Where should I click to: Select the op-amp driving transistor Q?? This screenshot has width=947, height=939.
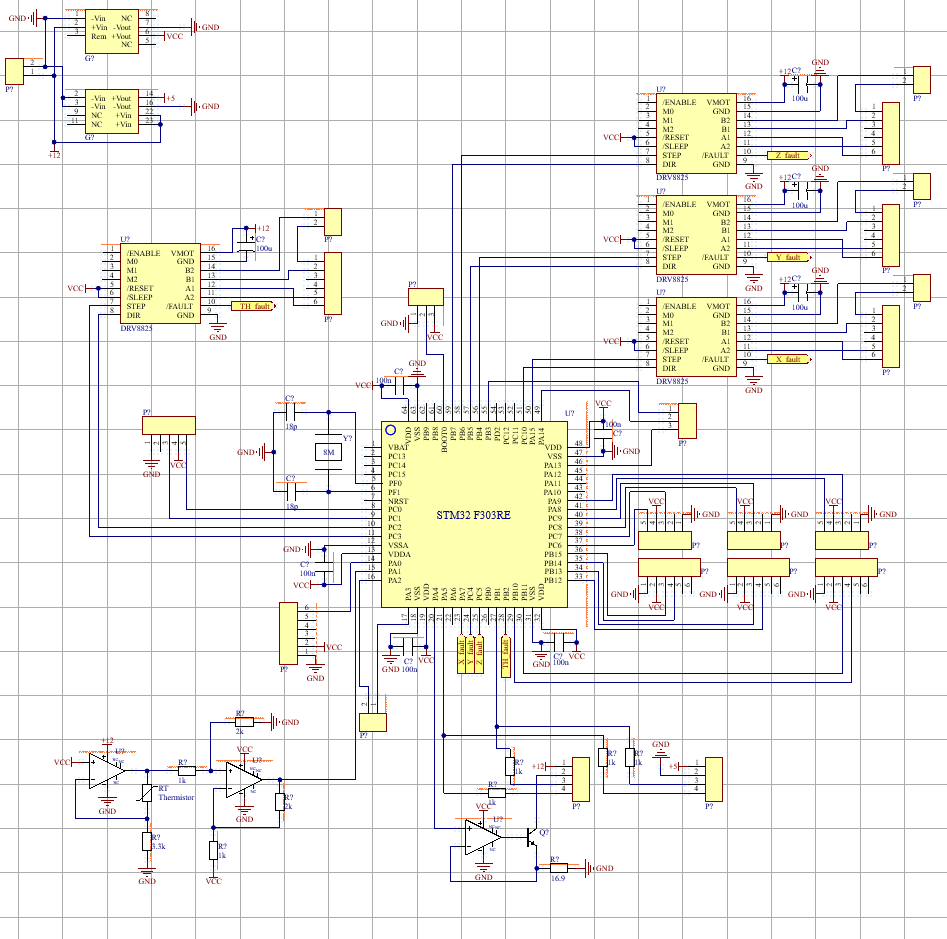tap(483, 836)
